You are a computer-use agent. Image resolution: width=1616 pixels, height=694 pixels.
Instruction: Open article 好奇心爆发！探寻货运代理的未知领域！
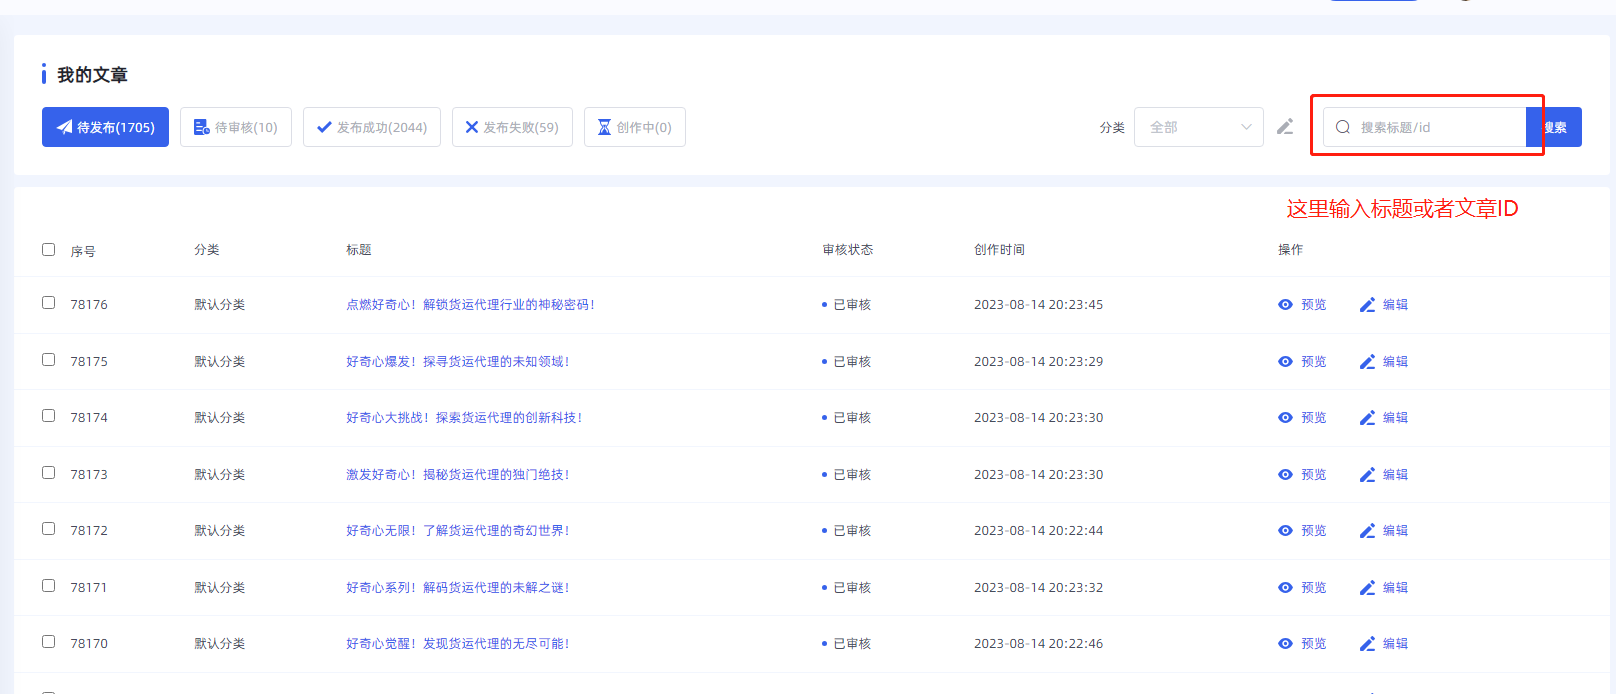tap(458, 362)
